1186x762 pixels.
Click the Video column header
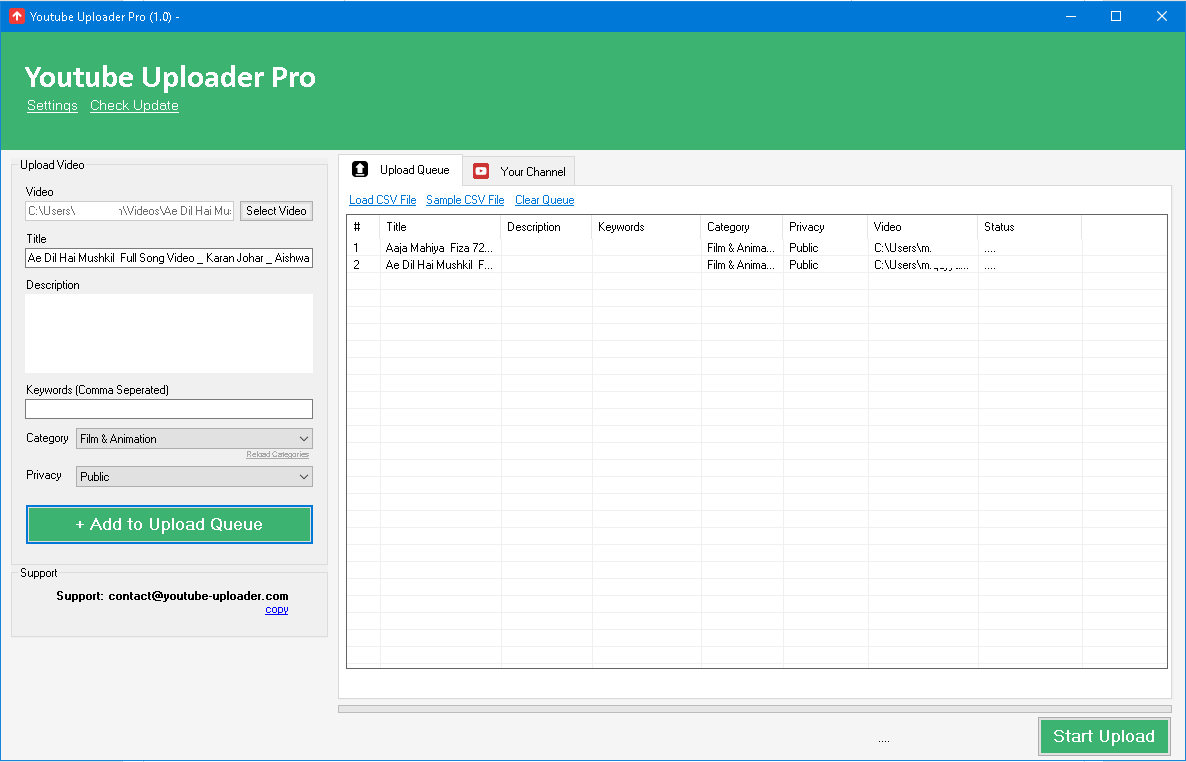pos(923,227)
